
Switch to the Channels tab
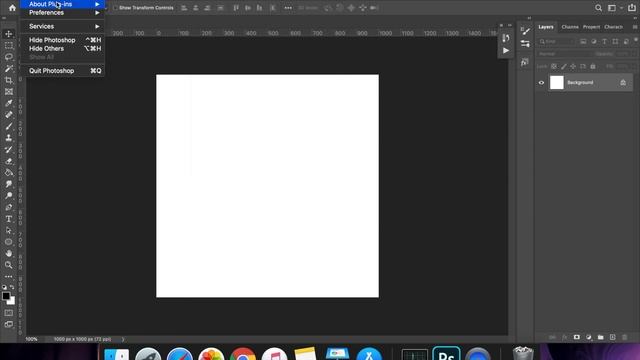(570, 27)
